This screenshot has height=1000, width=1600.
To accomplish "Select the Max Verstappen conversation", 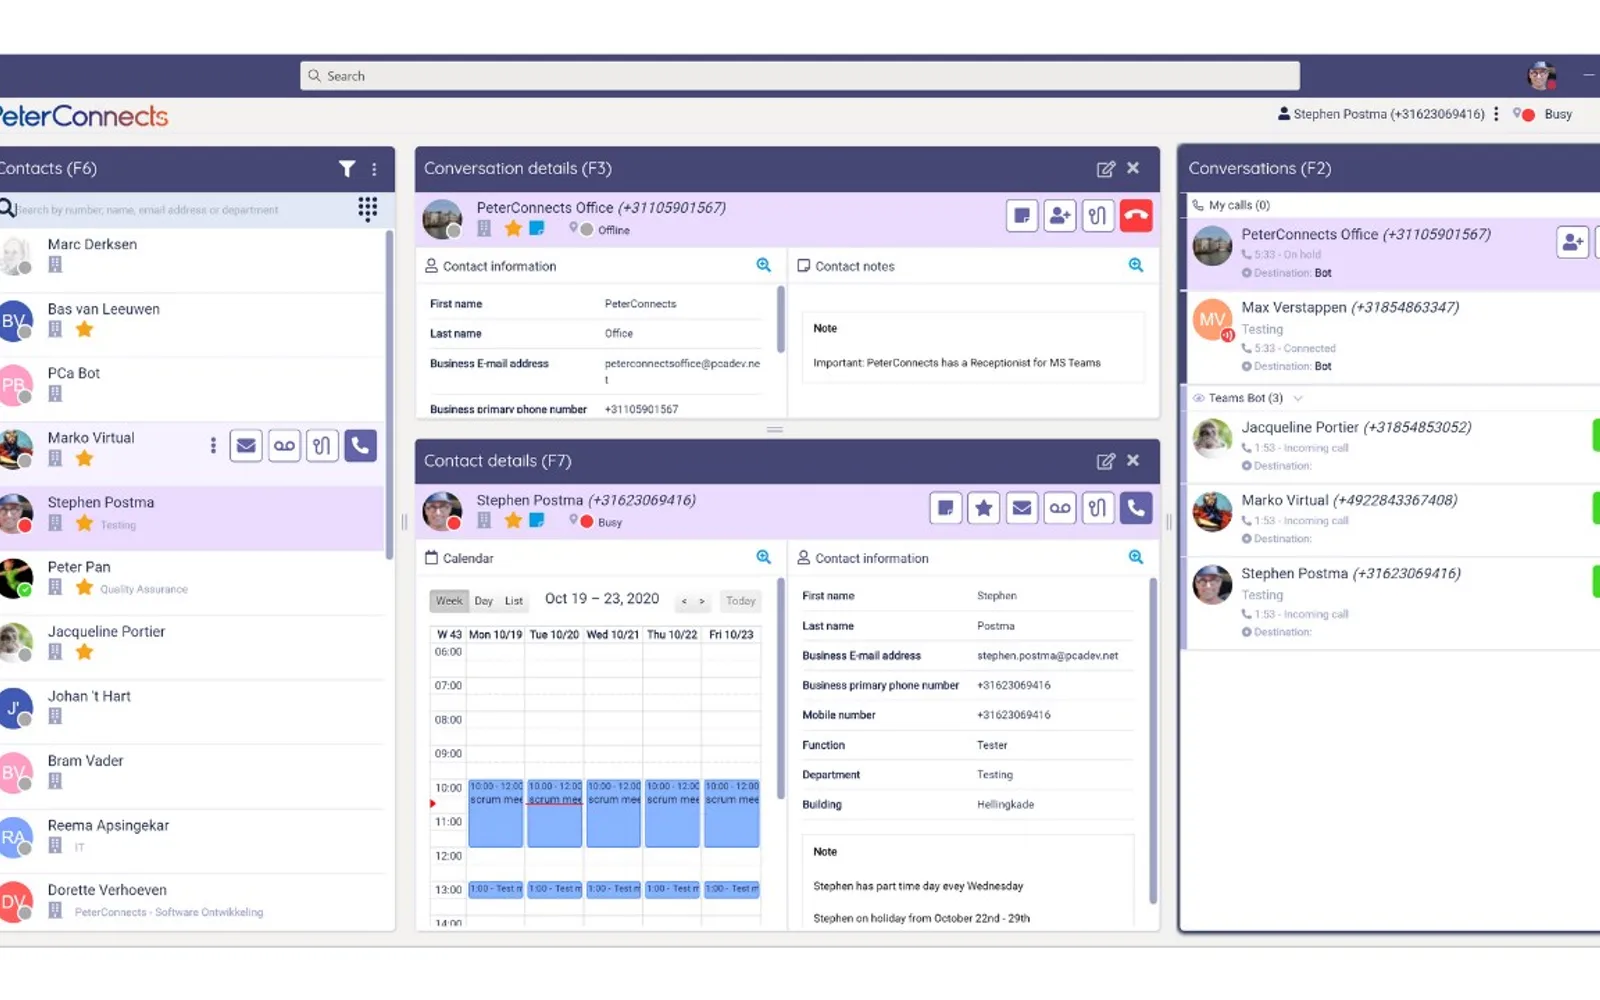I will pos(1392,336).
